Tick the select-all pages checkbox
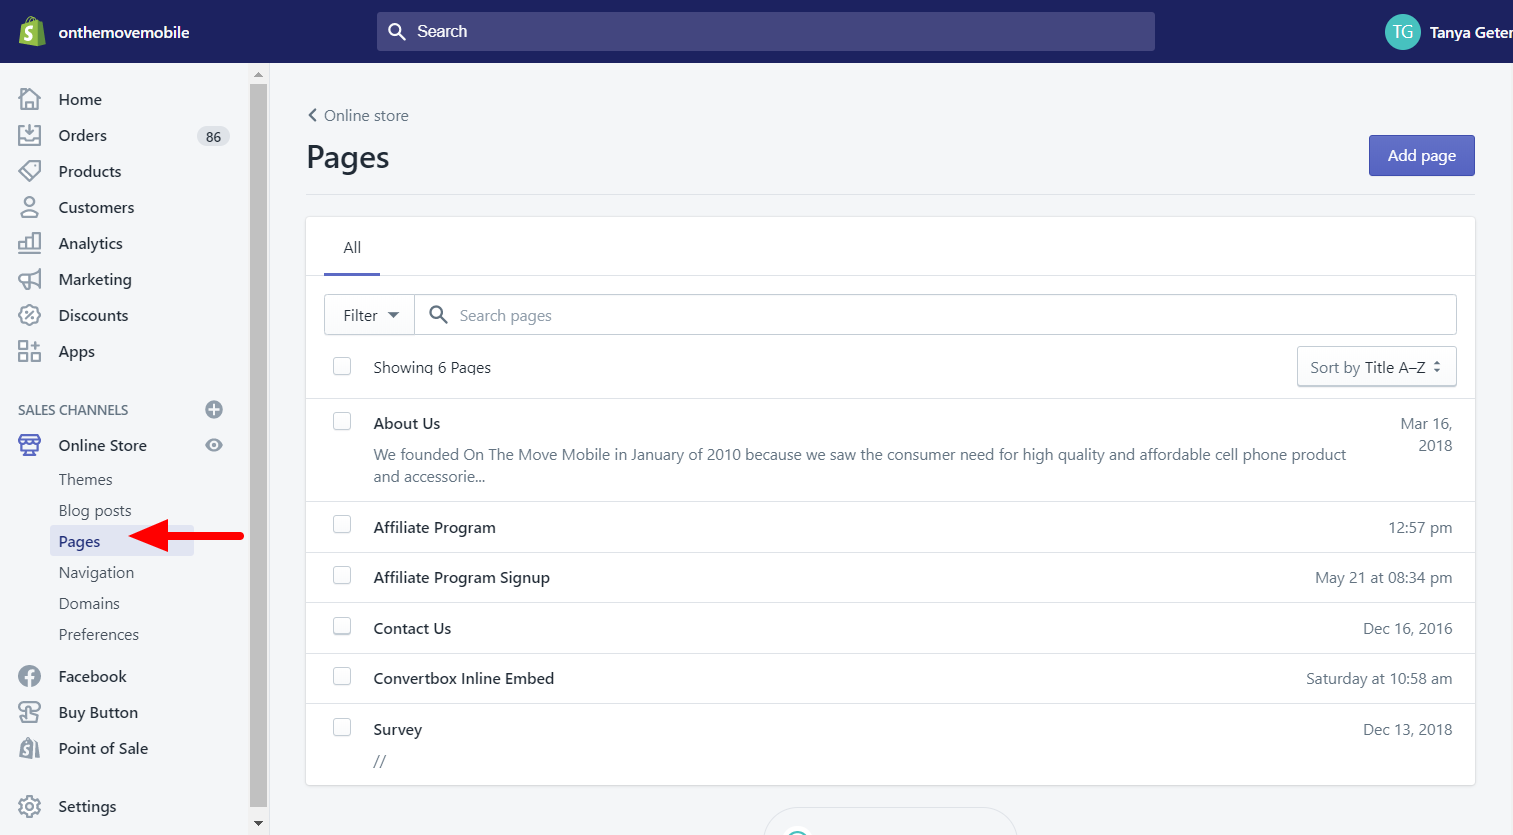Viewport: 1513px width, 835px height. 342,366
